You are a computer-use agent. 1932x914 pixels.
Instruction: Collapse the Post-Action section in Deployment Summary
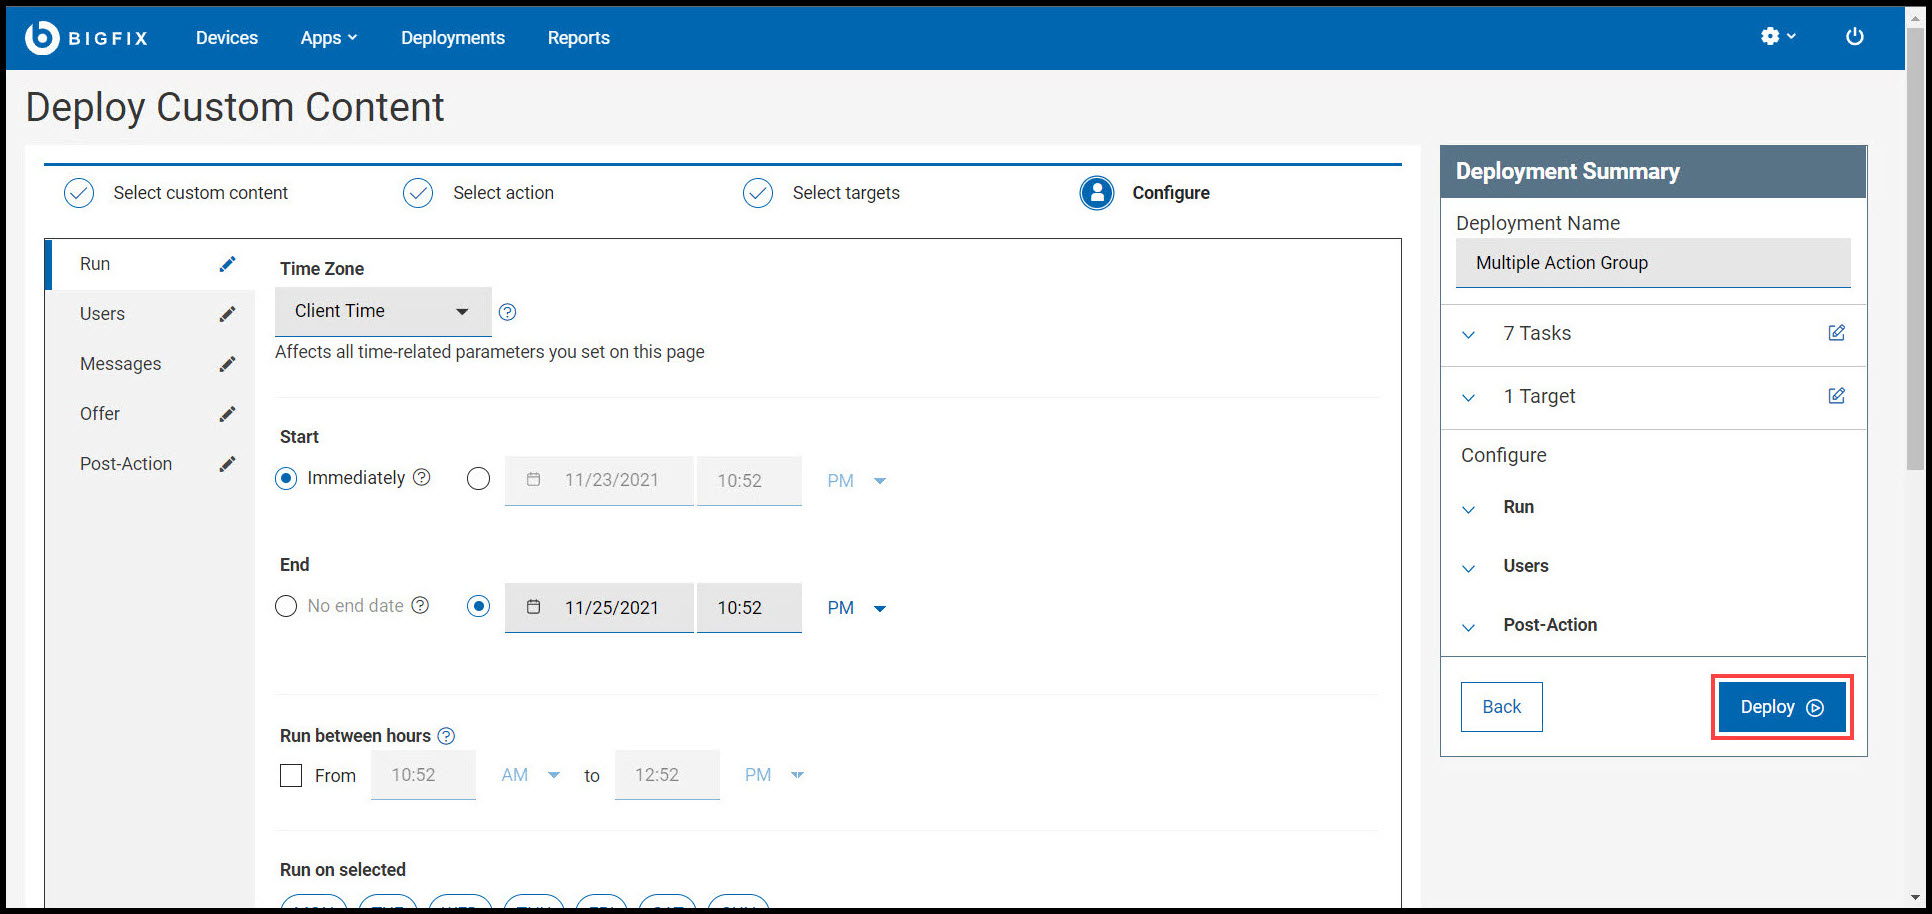pos(1468,627)
